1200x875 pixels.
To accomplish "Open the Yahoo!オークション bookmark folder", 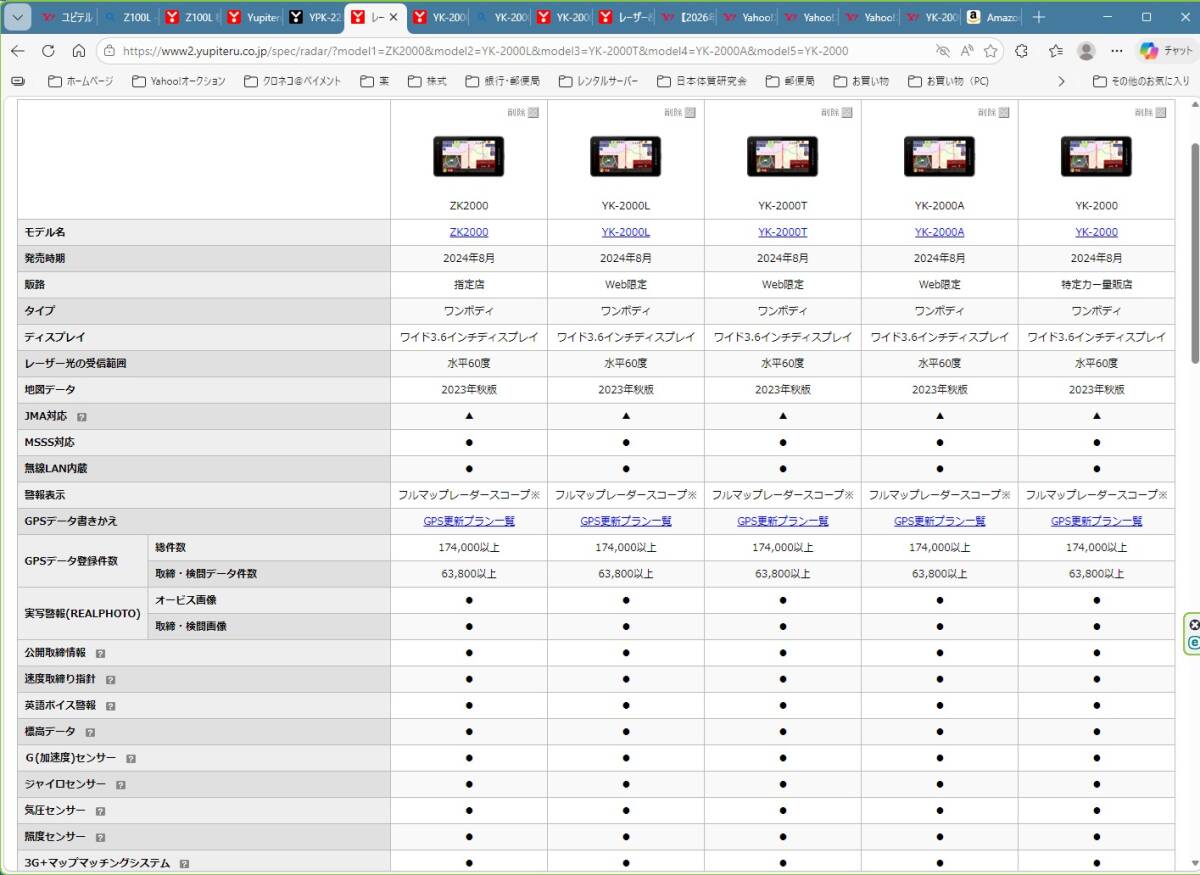I will pyautogui.click(x=179, y=81).
